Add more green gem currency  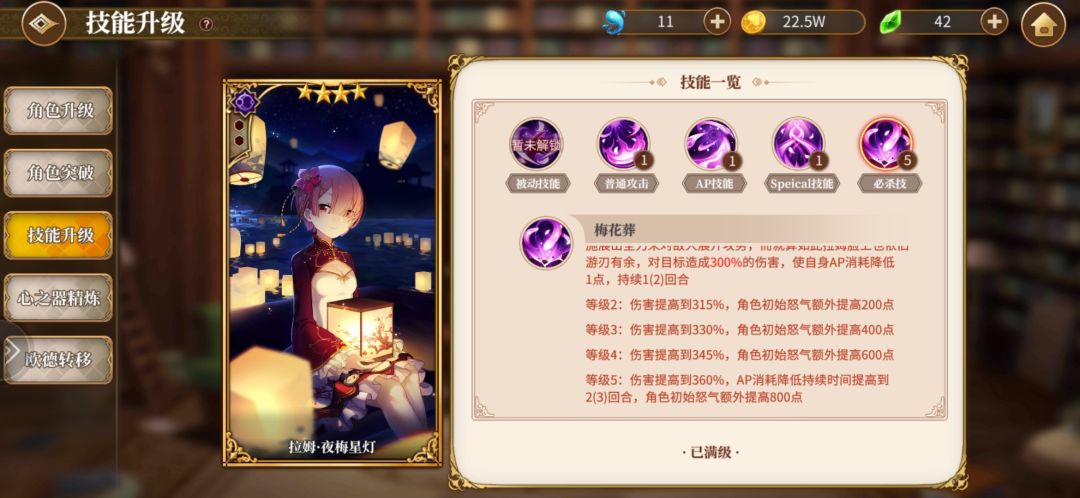pos(994,22)
